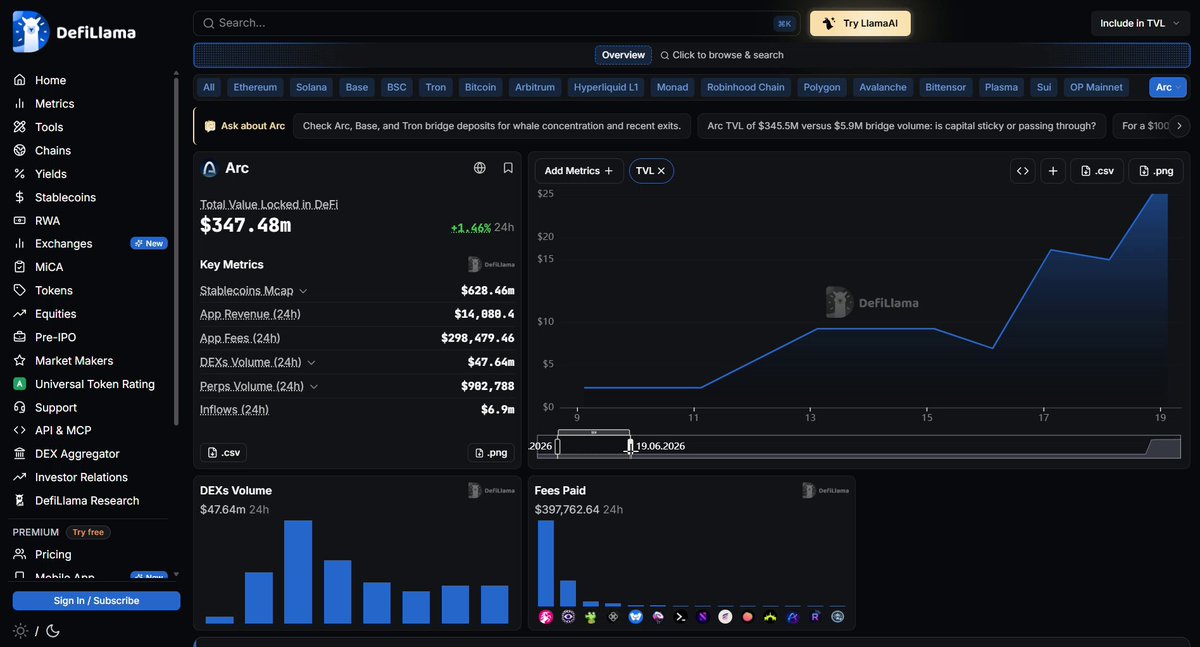1200x647 pixels.
Task: Open the Arc website globe icon
Action: point(480,168)
